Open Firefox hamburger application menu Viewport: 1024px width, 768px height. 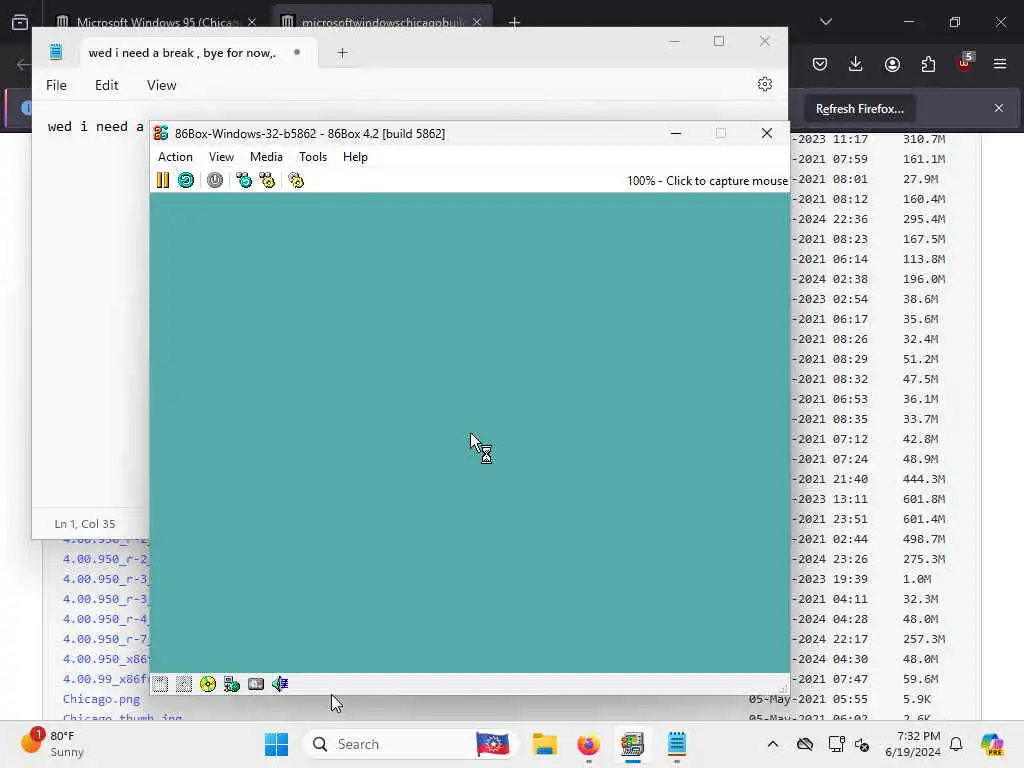coord(1000,64)
